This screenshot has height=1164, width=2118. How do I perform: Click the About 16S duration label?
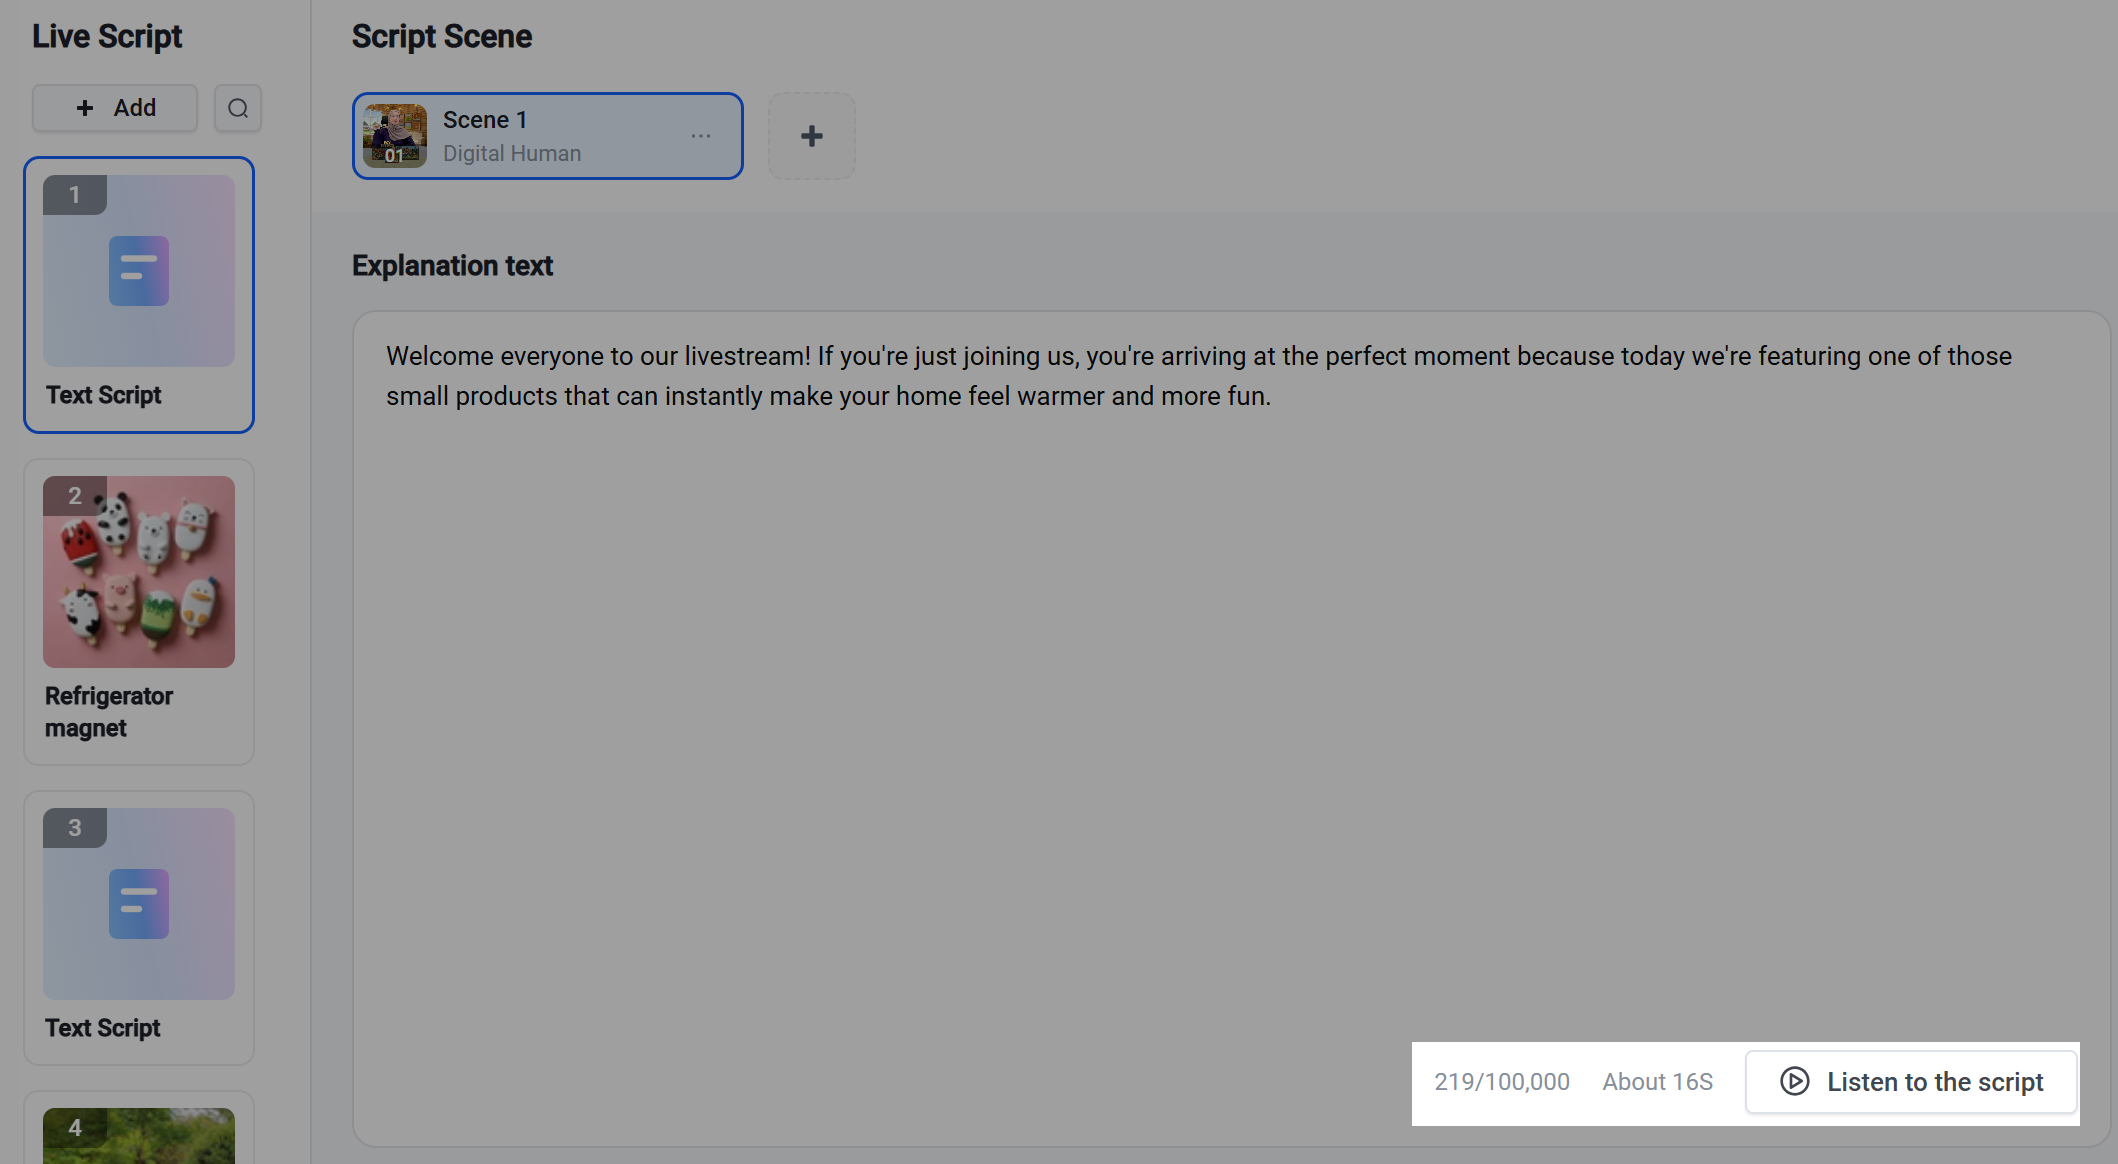[x=1658, y=1081]
